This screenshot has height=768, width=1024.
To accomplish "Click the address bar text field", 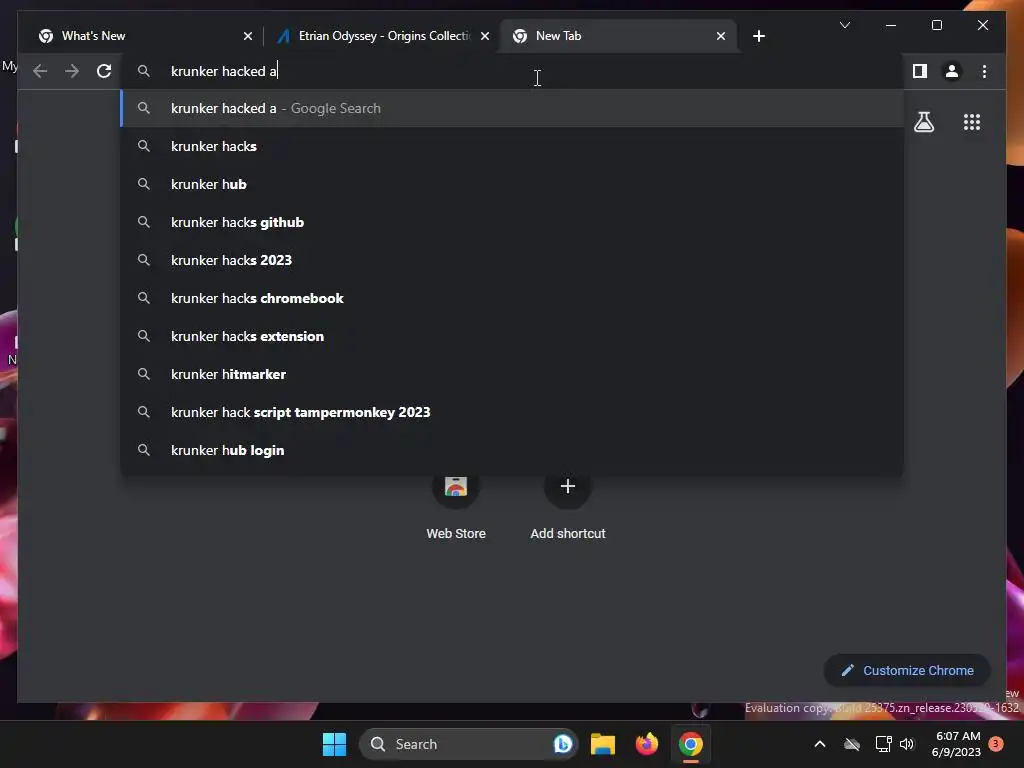I will [x=512, y=71].
